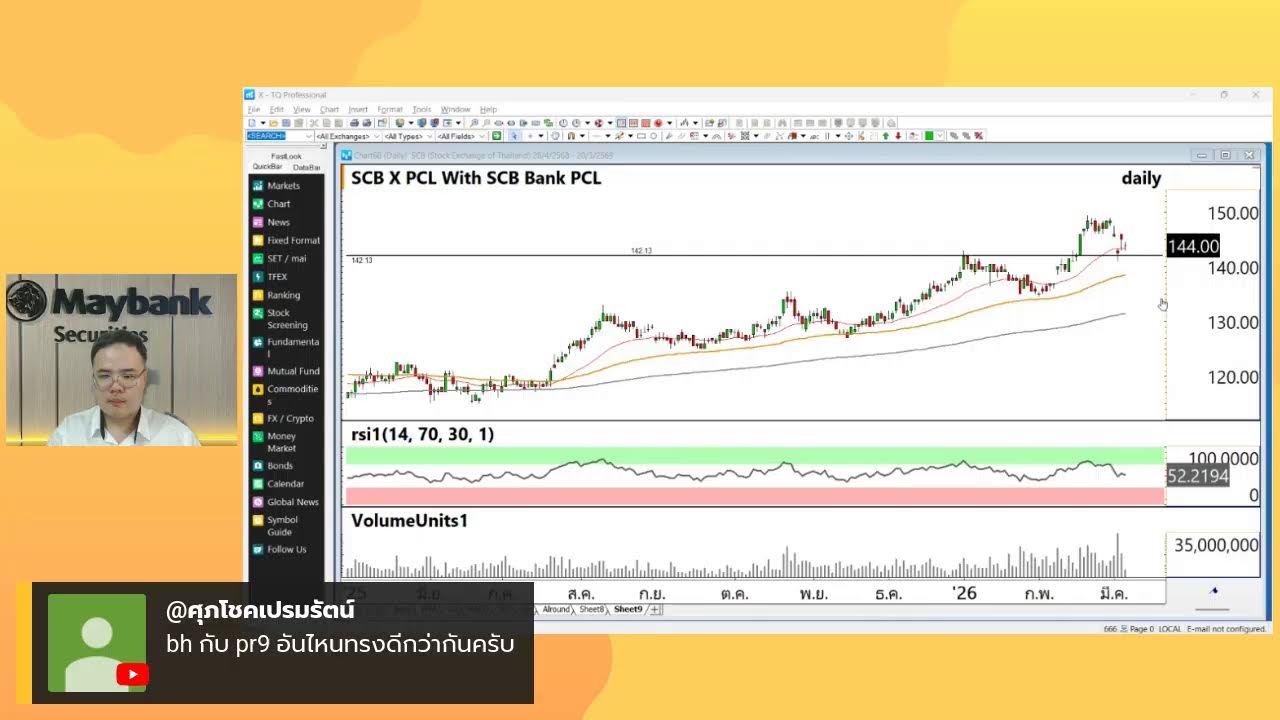Open the Chart item in sidebar
The width and height of the screenshot is (1280, 720).
point(271,204)
